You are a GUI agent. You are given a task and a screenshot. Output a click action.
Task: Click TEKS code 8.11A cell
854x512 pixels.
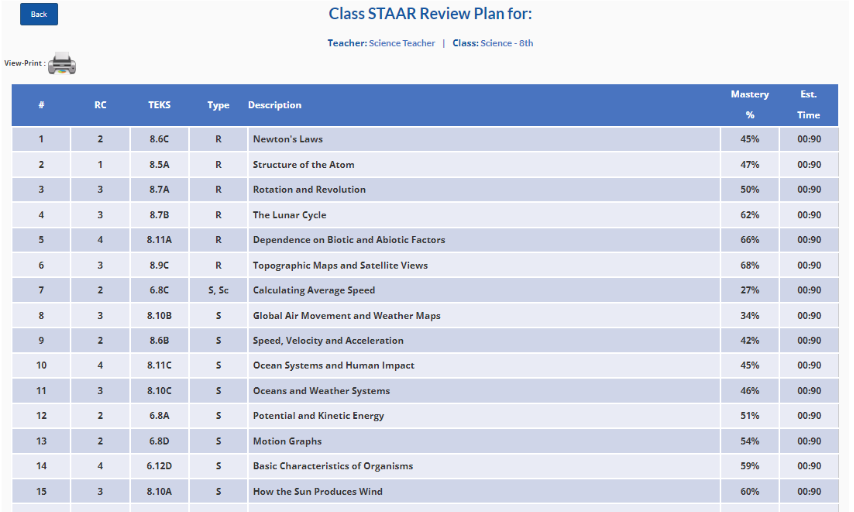point(159,240)
